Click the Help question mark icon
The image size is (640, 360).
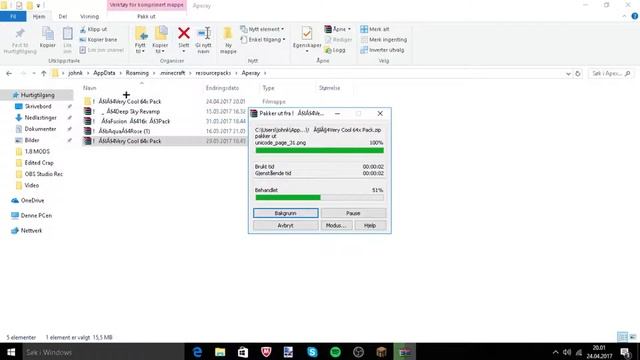(x=634, y=16)
